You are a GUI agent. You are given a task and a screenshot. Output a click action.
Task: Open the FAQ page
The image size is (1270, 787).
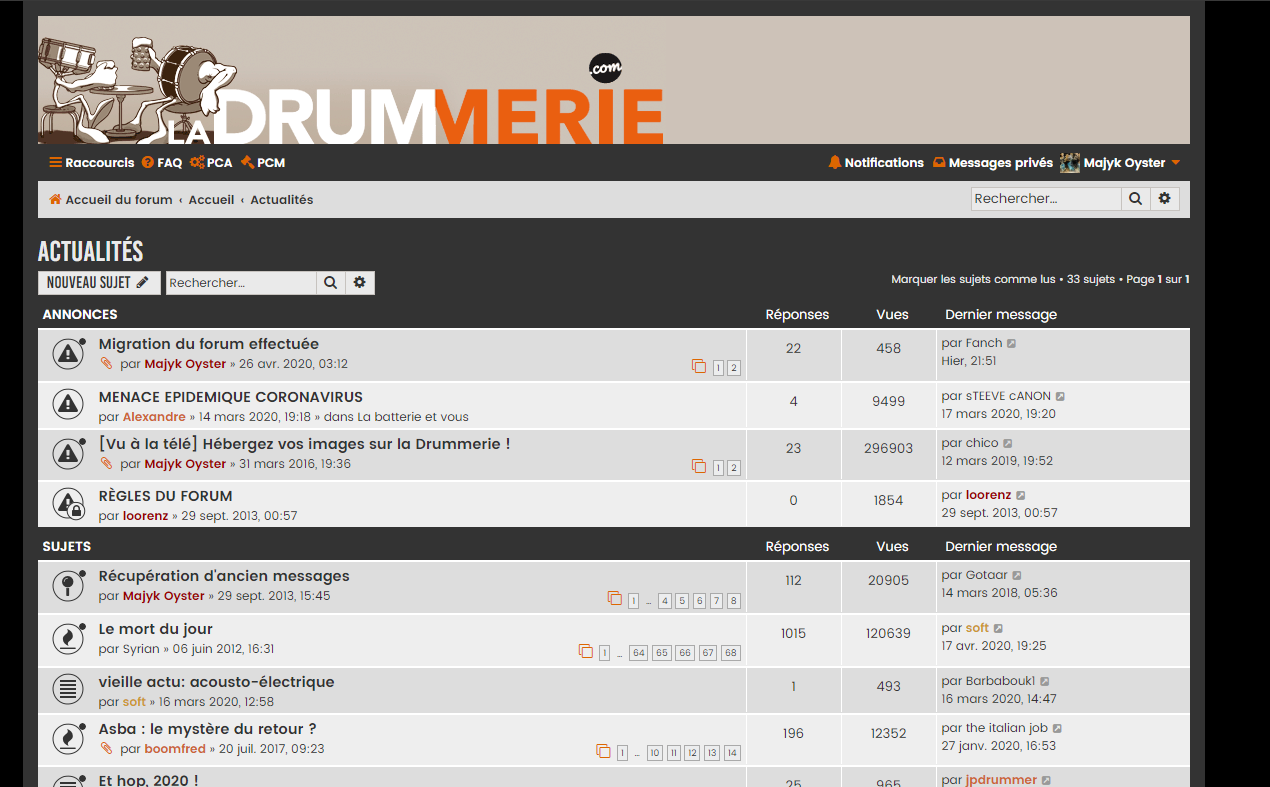point(162,163)
